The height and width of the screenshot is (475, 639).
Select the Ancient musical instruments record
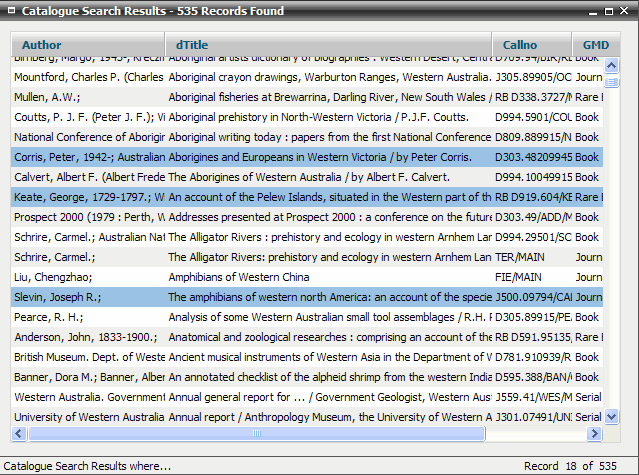(x=300, y=357)
